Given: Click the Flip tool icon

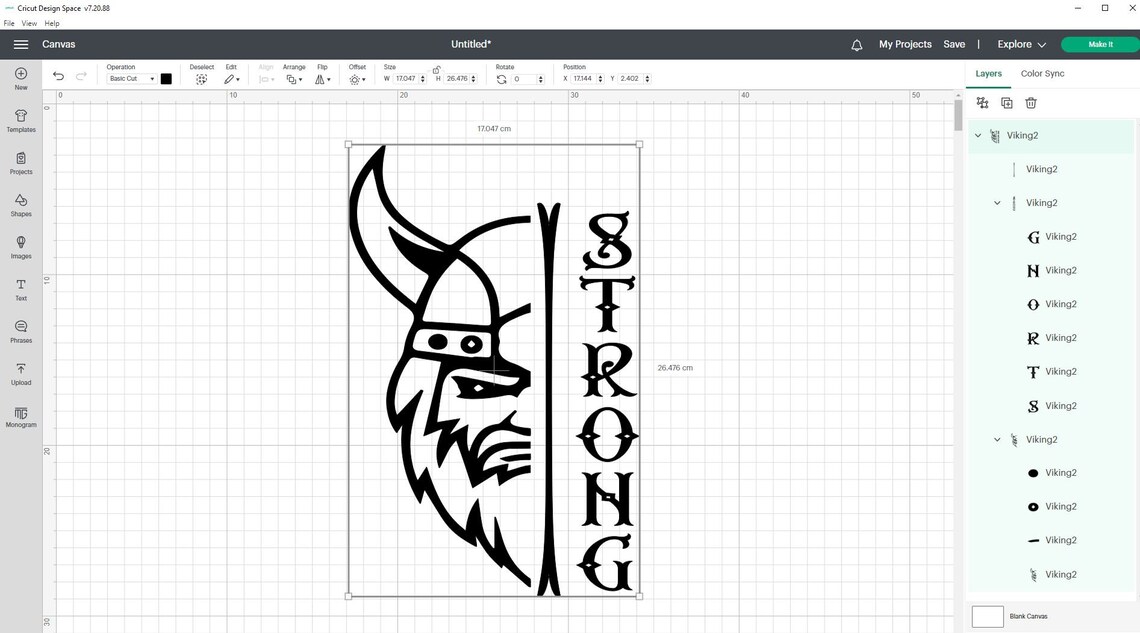Looking at the screenshot, I should tap(321, 78).
